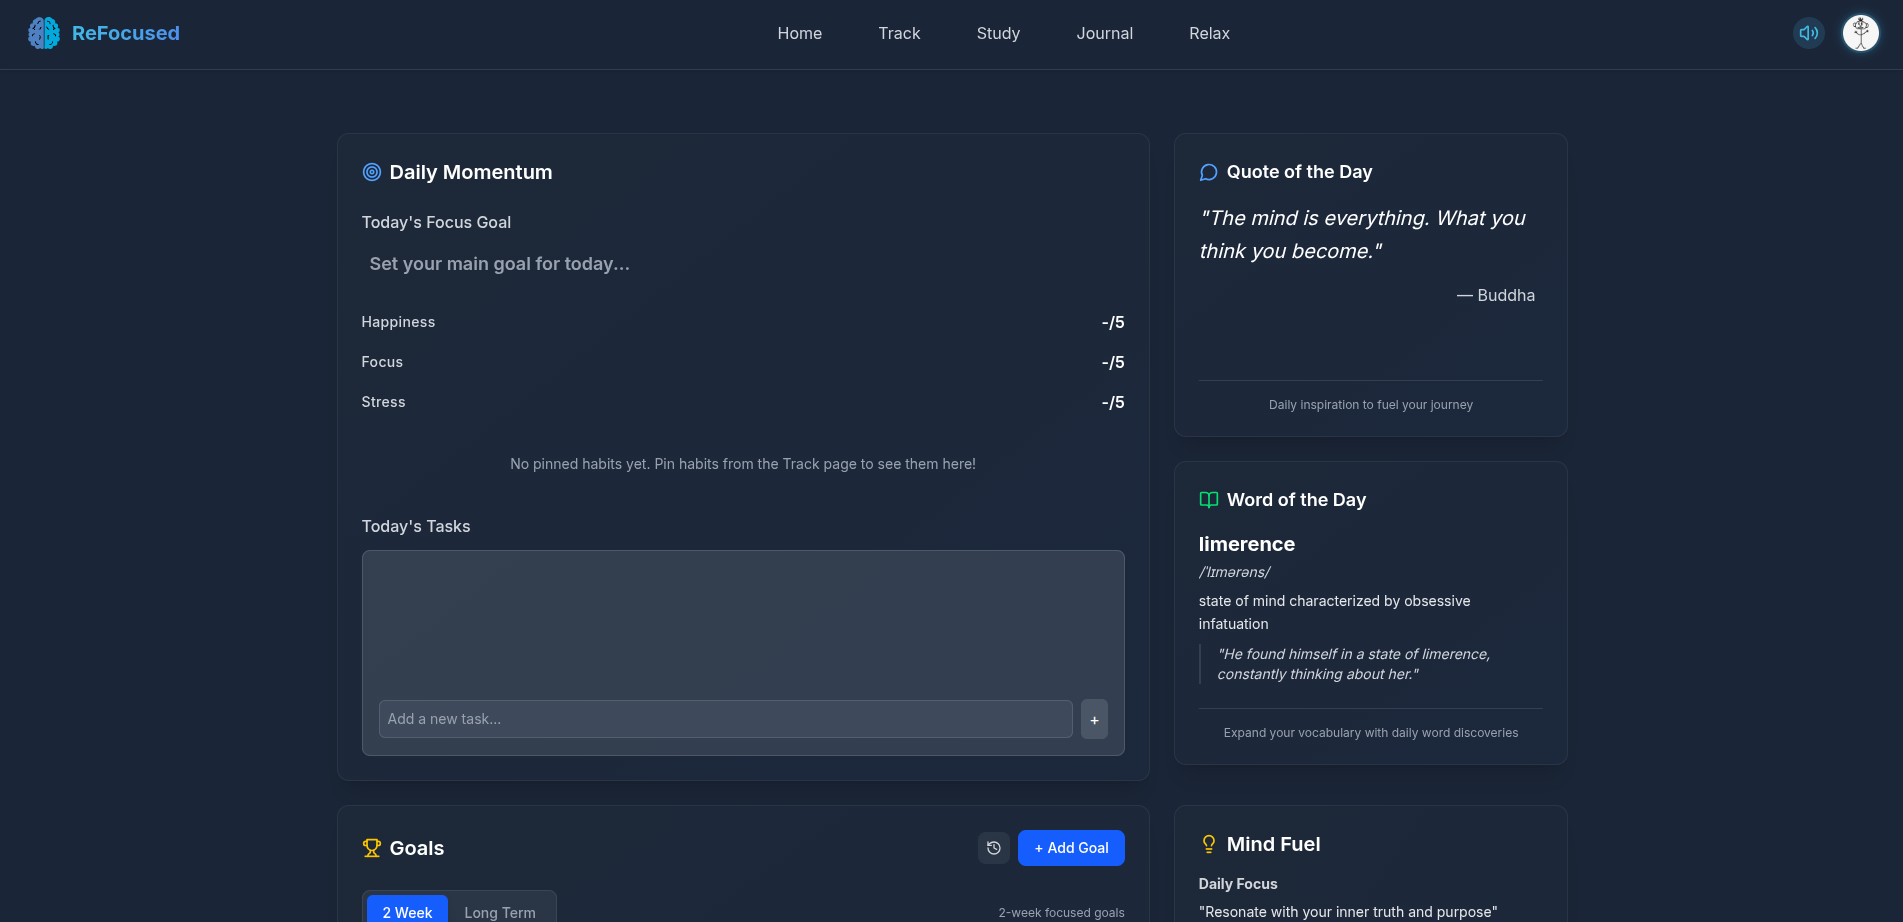Click the ReFocused brain logo
The height and width of the screenshot is (922, 1903).
tap(42, 32)
